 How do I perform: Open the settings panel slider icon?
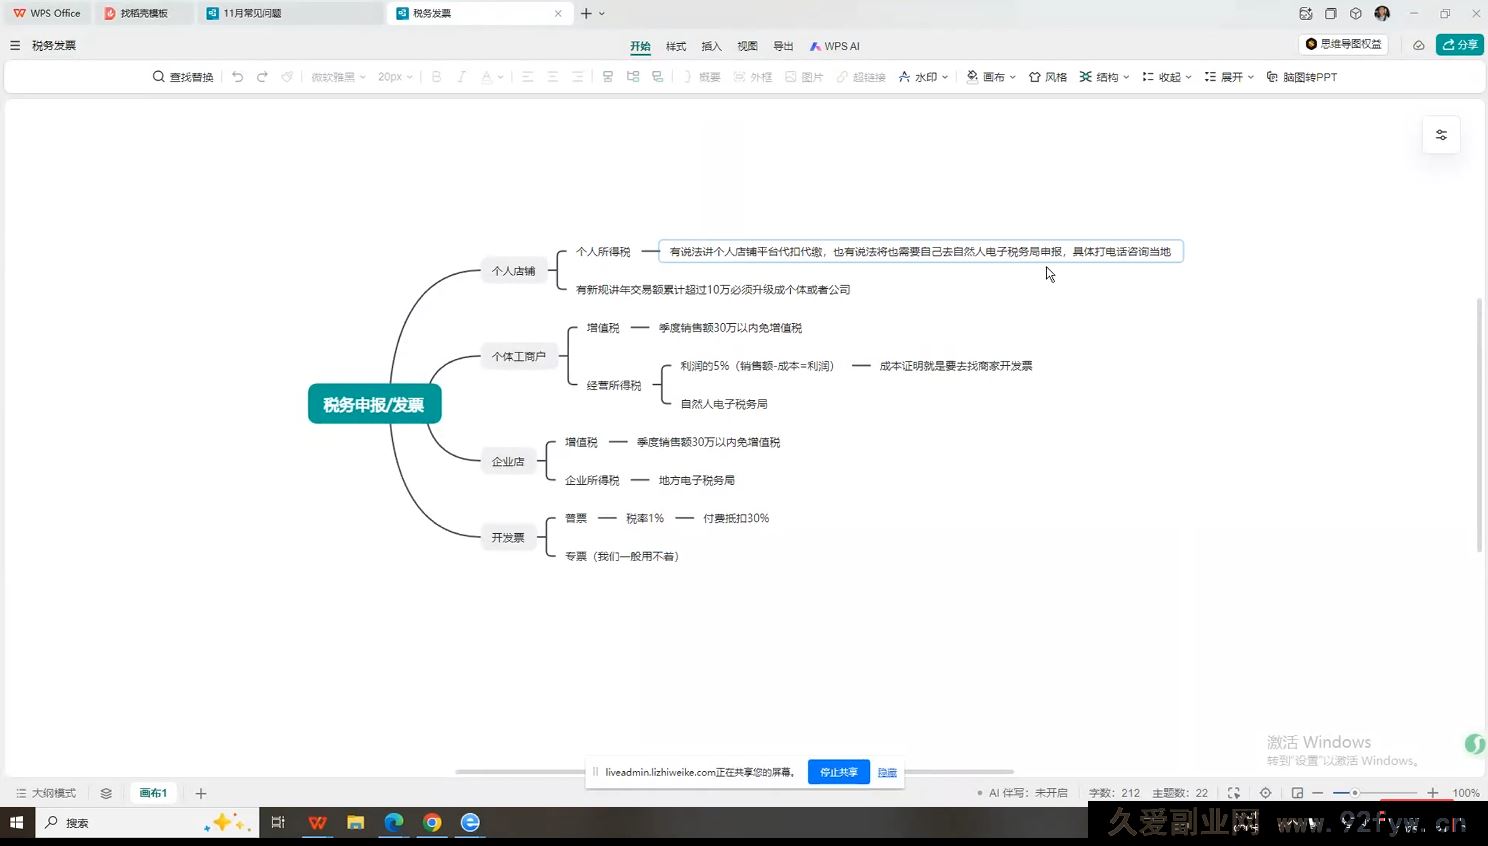(x=1441, y=135)
